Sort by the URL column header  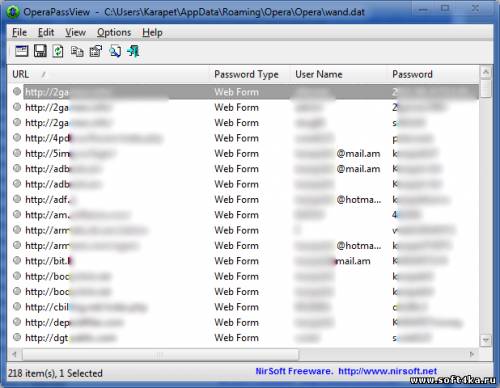click(109, 74)
